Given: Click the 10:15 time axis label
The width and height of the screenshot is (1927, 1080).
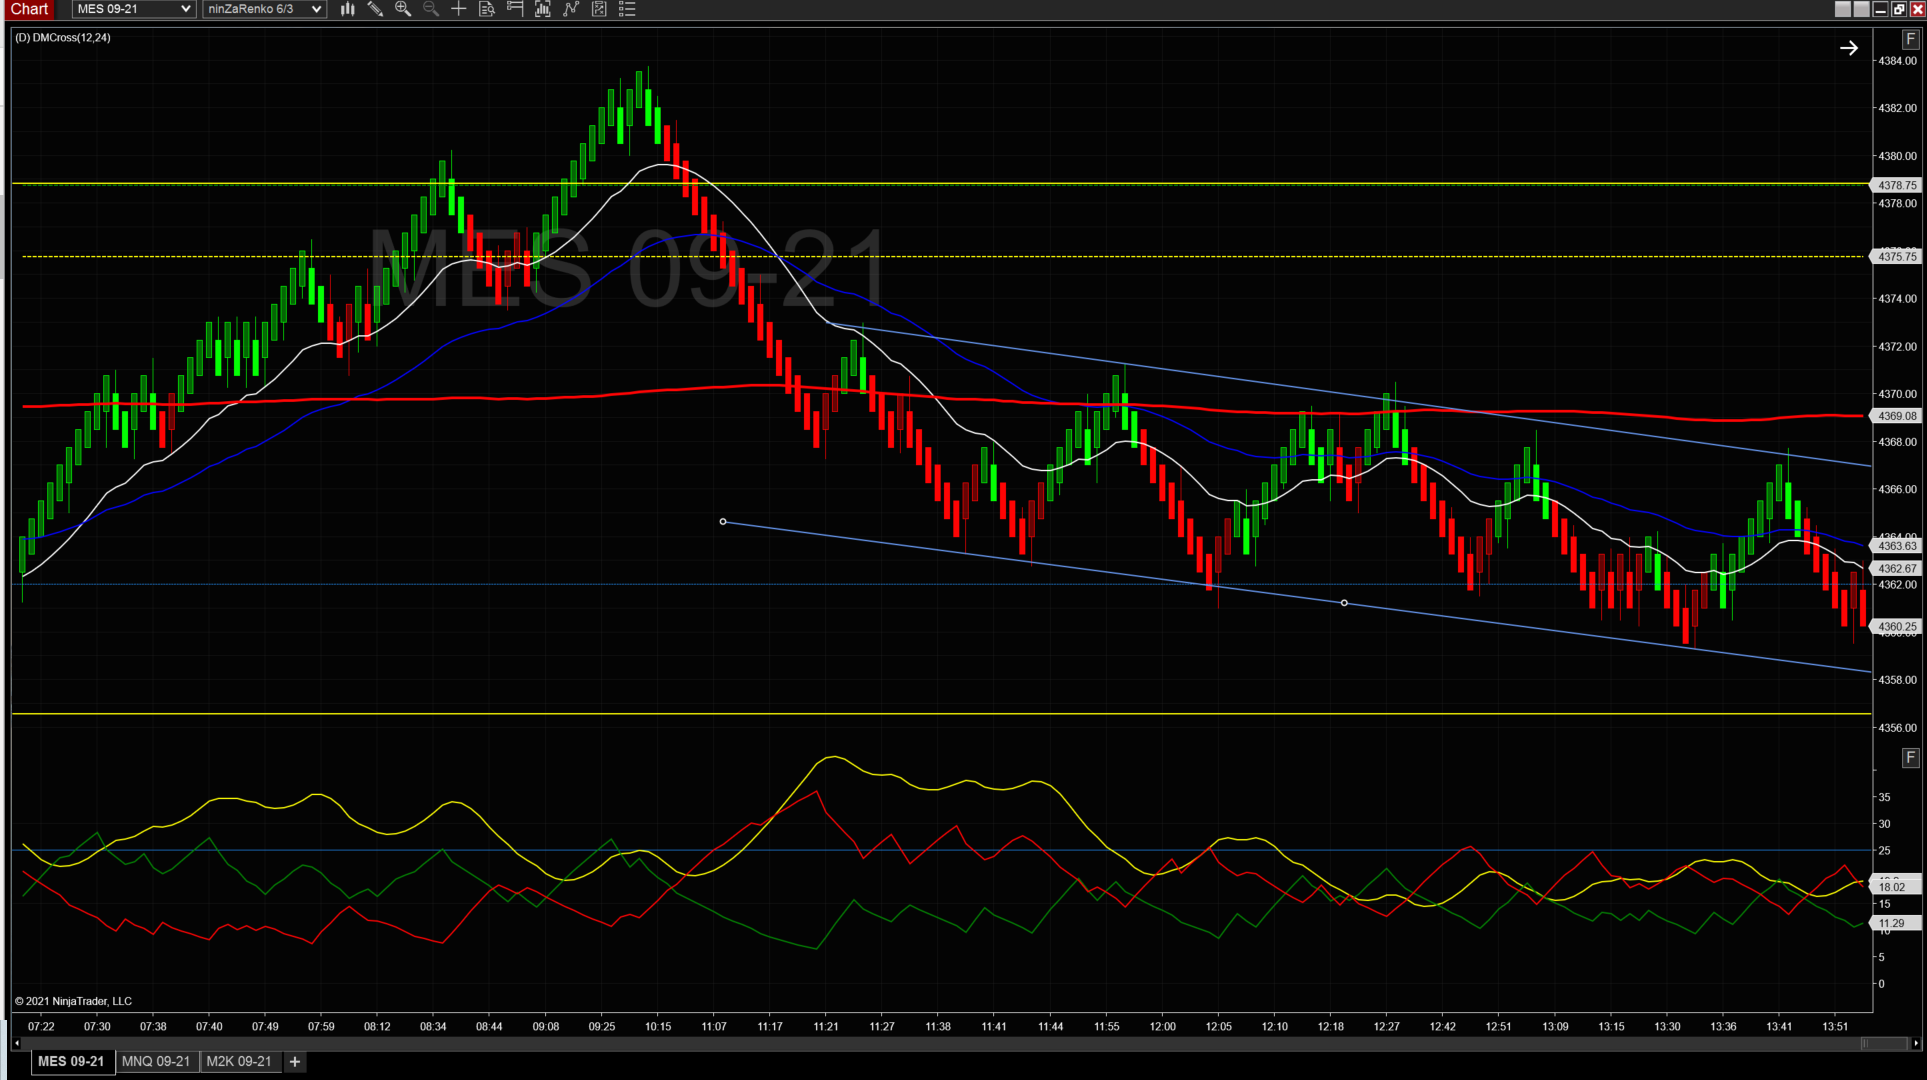Looking at the screenshot, I should tap(658, 1026).
